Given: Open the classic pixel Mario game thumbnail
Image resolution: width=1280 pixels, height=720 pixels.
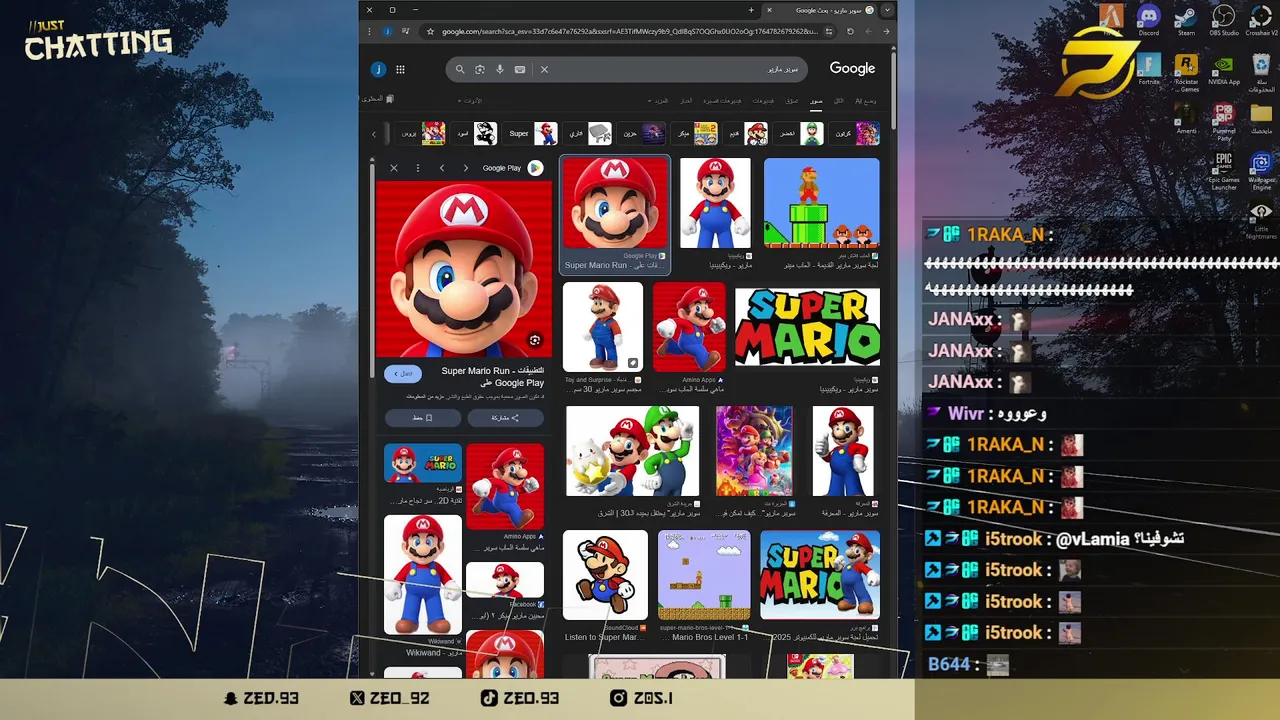Looking at the screenshot, I should pos(822,203).
